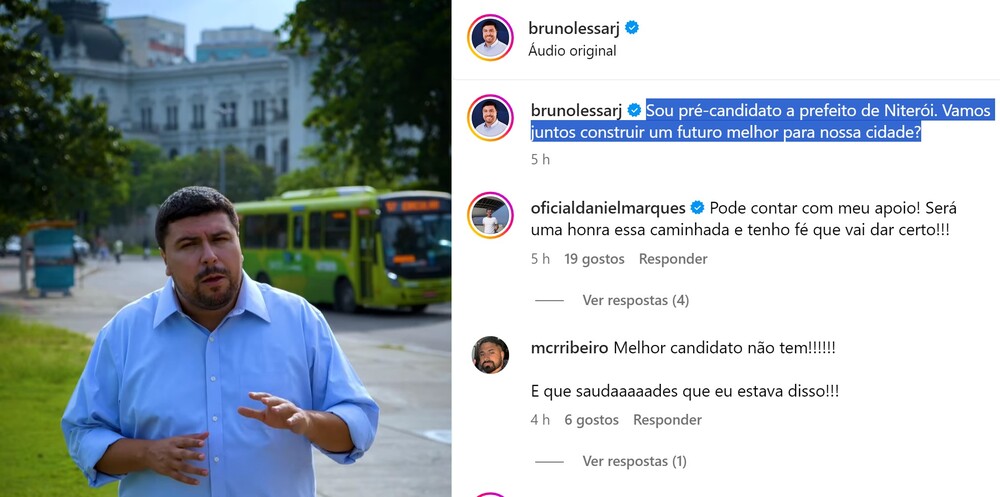Click the verified badge beside header username
This screenshot has height=497, width=1000.
tap(632, 27)
